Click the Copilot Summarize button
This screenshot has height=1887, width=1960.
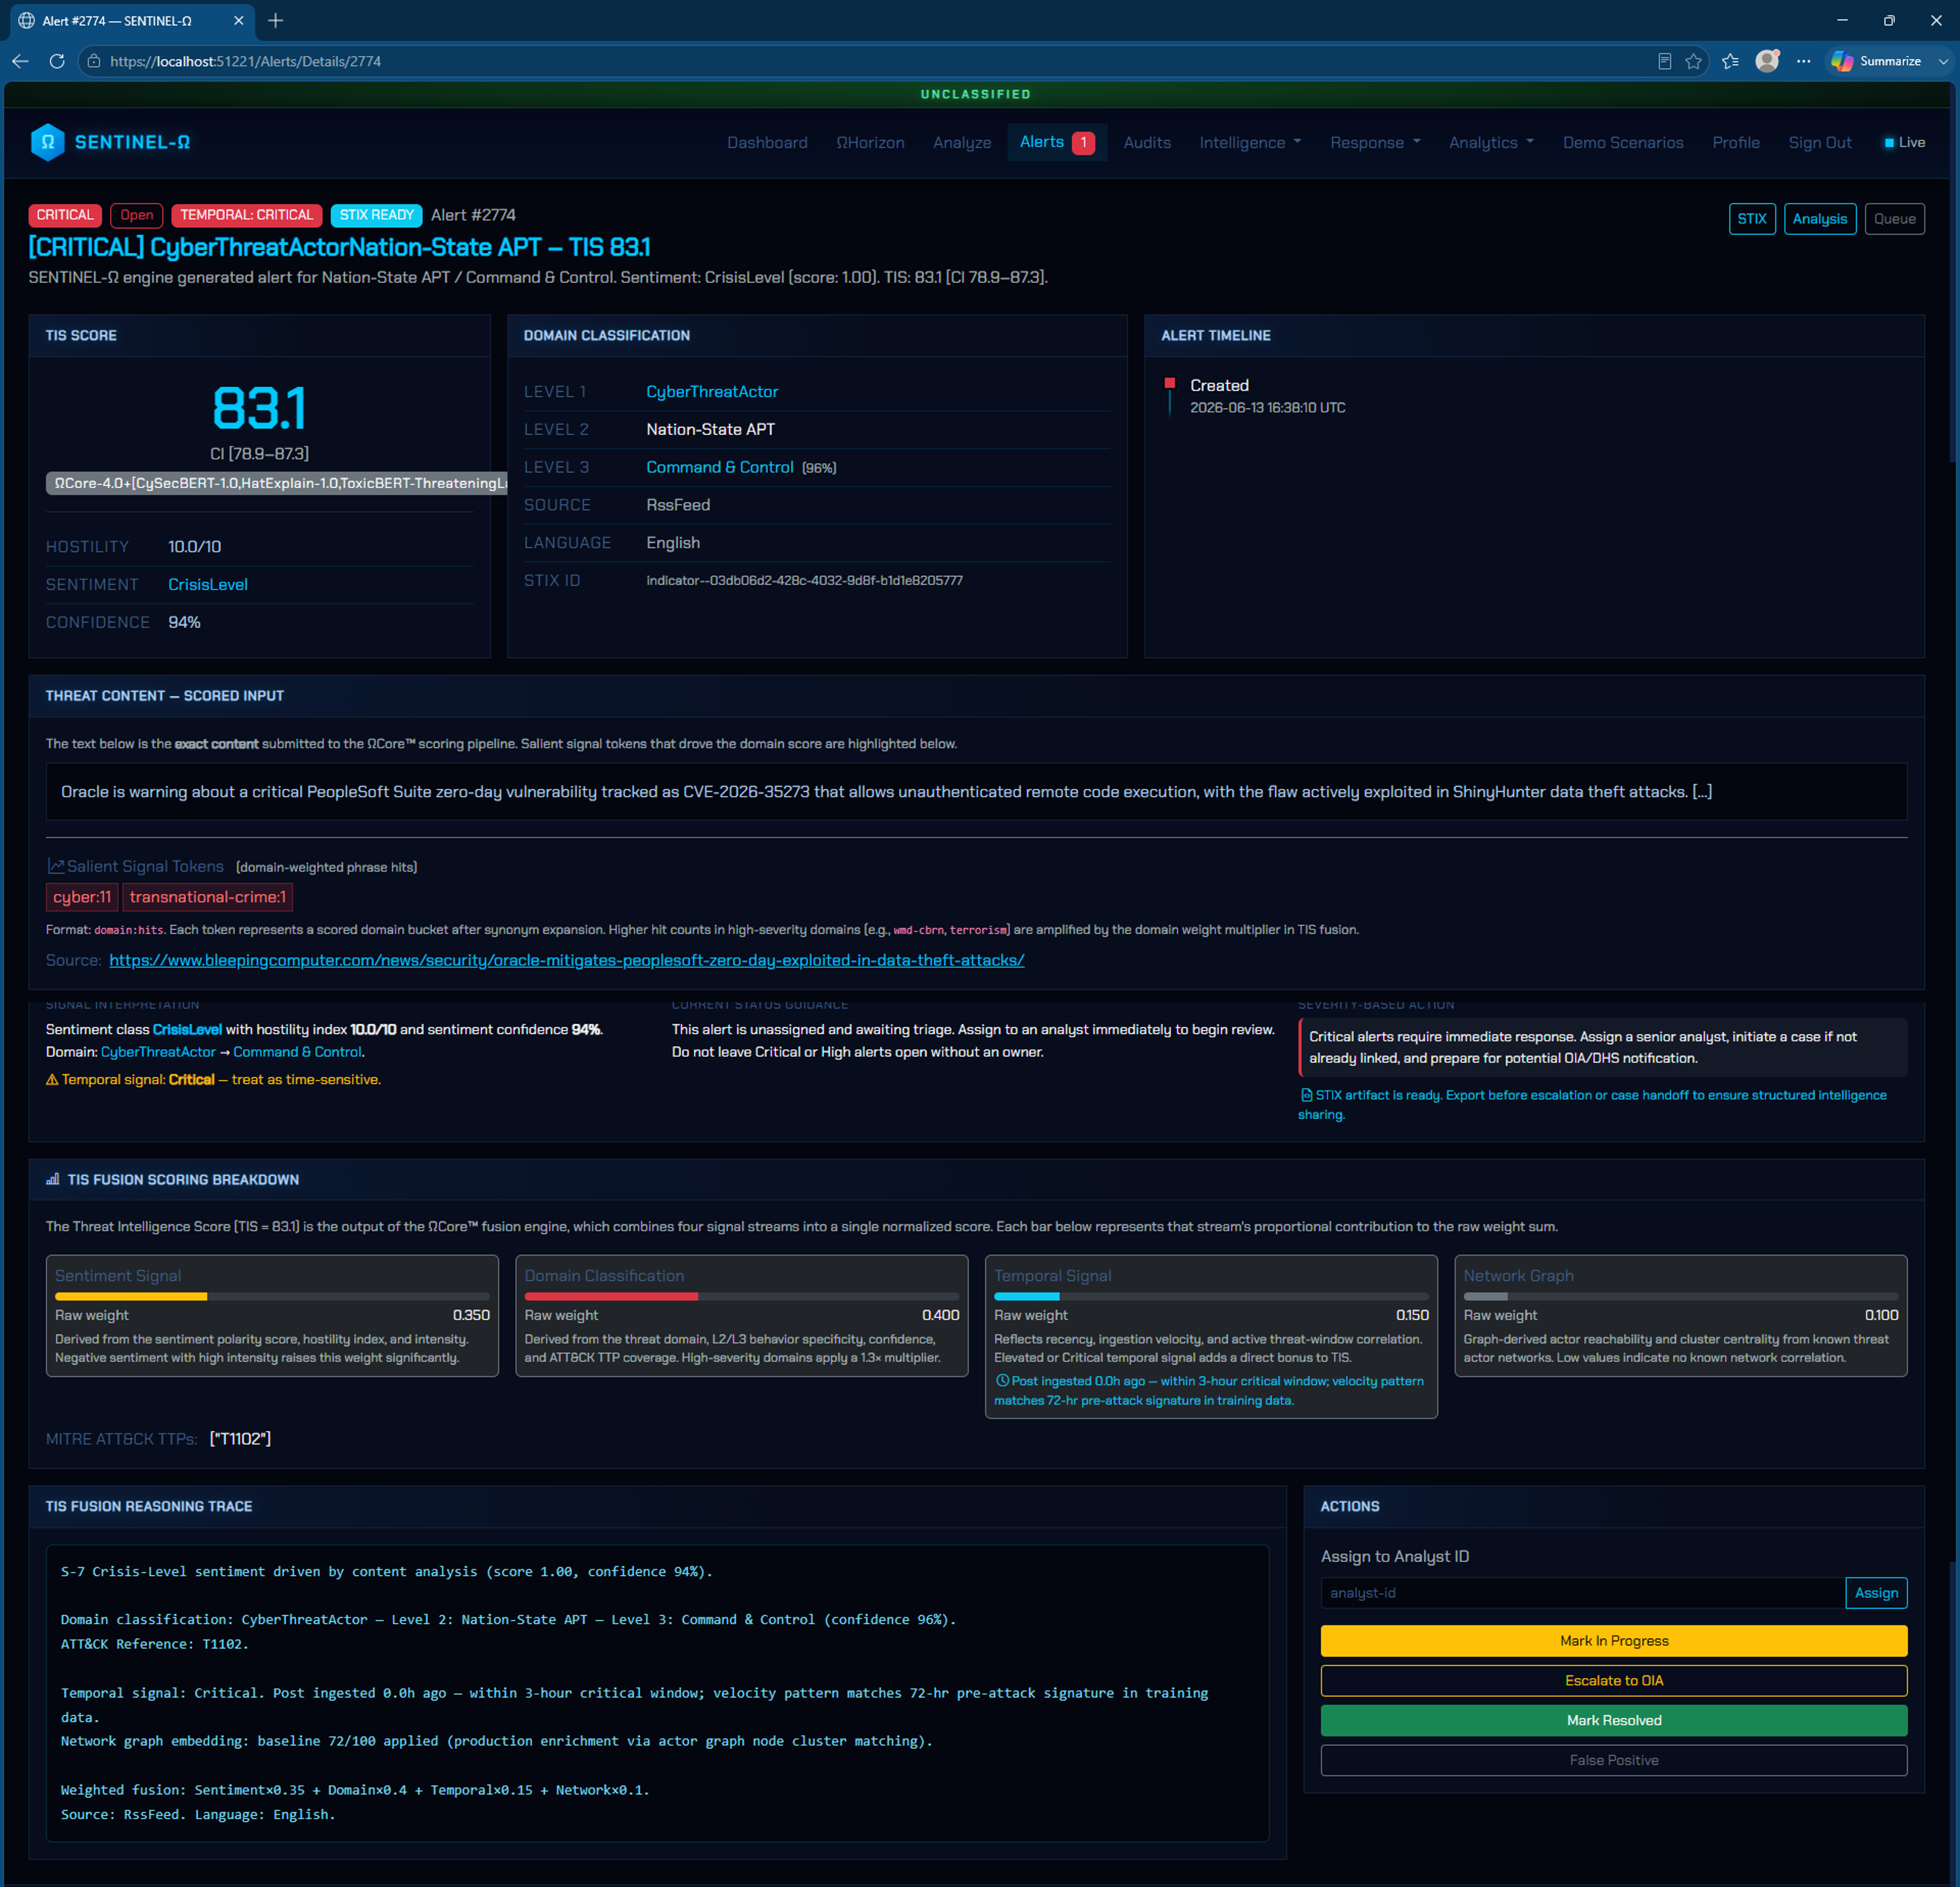point(1876,61)
